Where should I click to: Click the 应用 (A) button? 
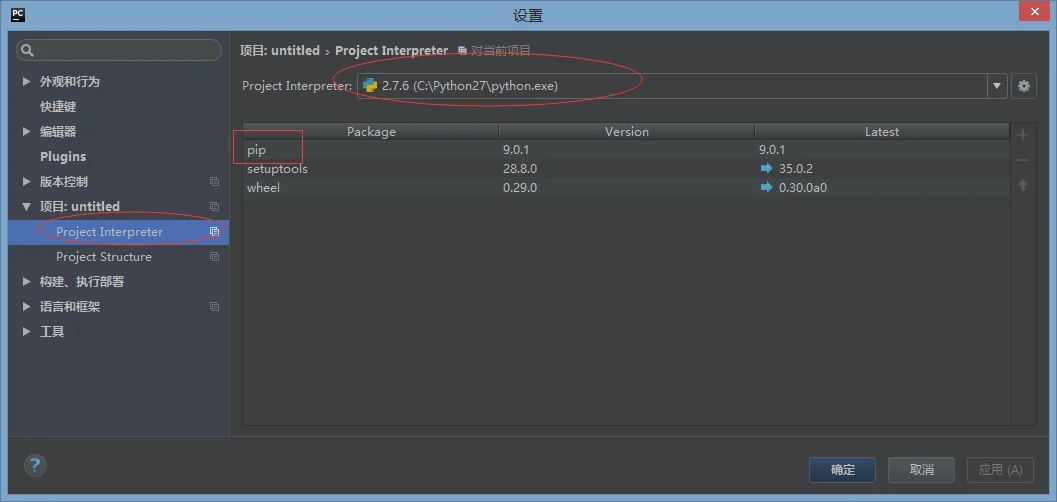1000,470
